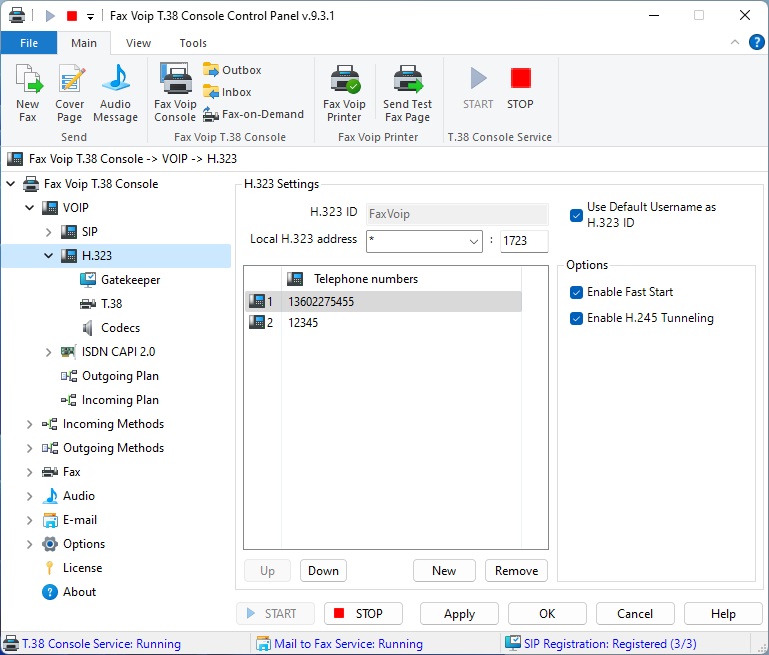The image size is (769, 655).
Task: Click the ribbon START service icon
Action: point(478,88)
